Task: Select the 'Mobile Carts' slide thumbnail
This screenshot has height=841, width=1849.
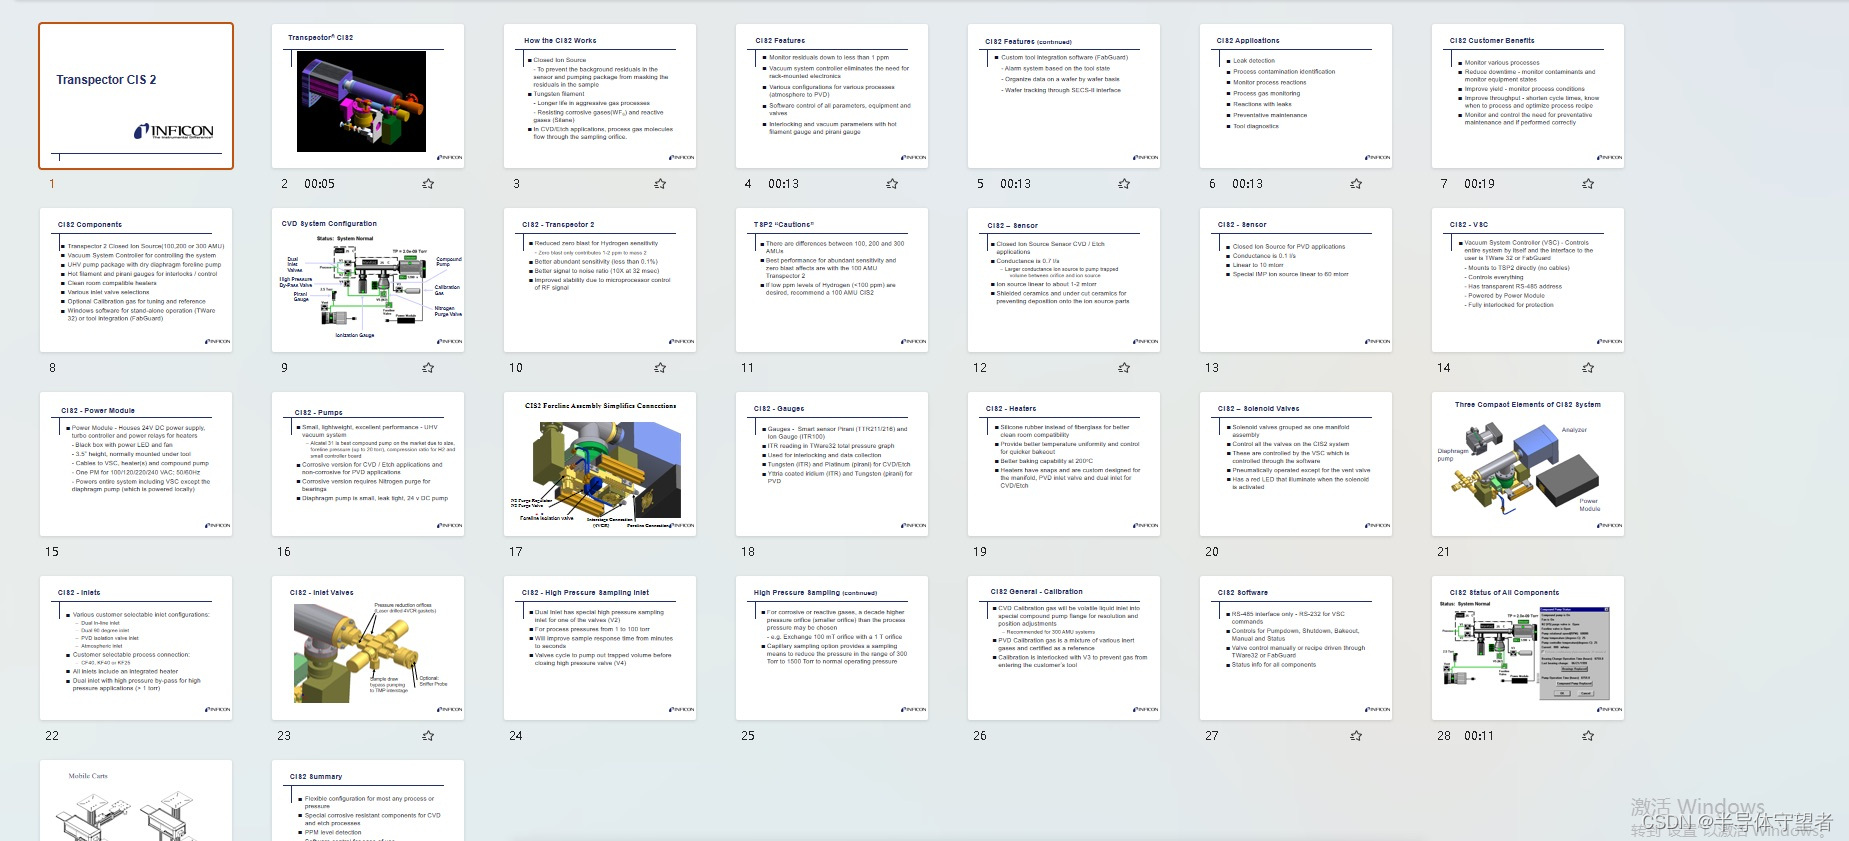Action: coord(136,800)
